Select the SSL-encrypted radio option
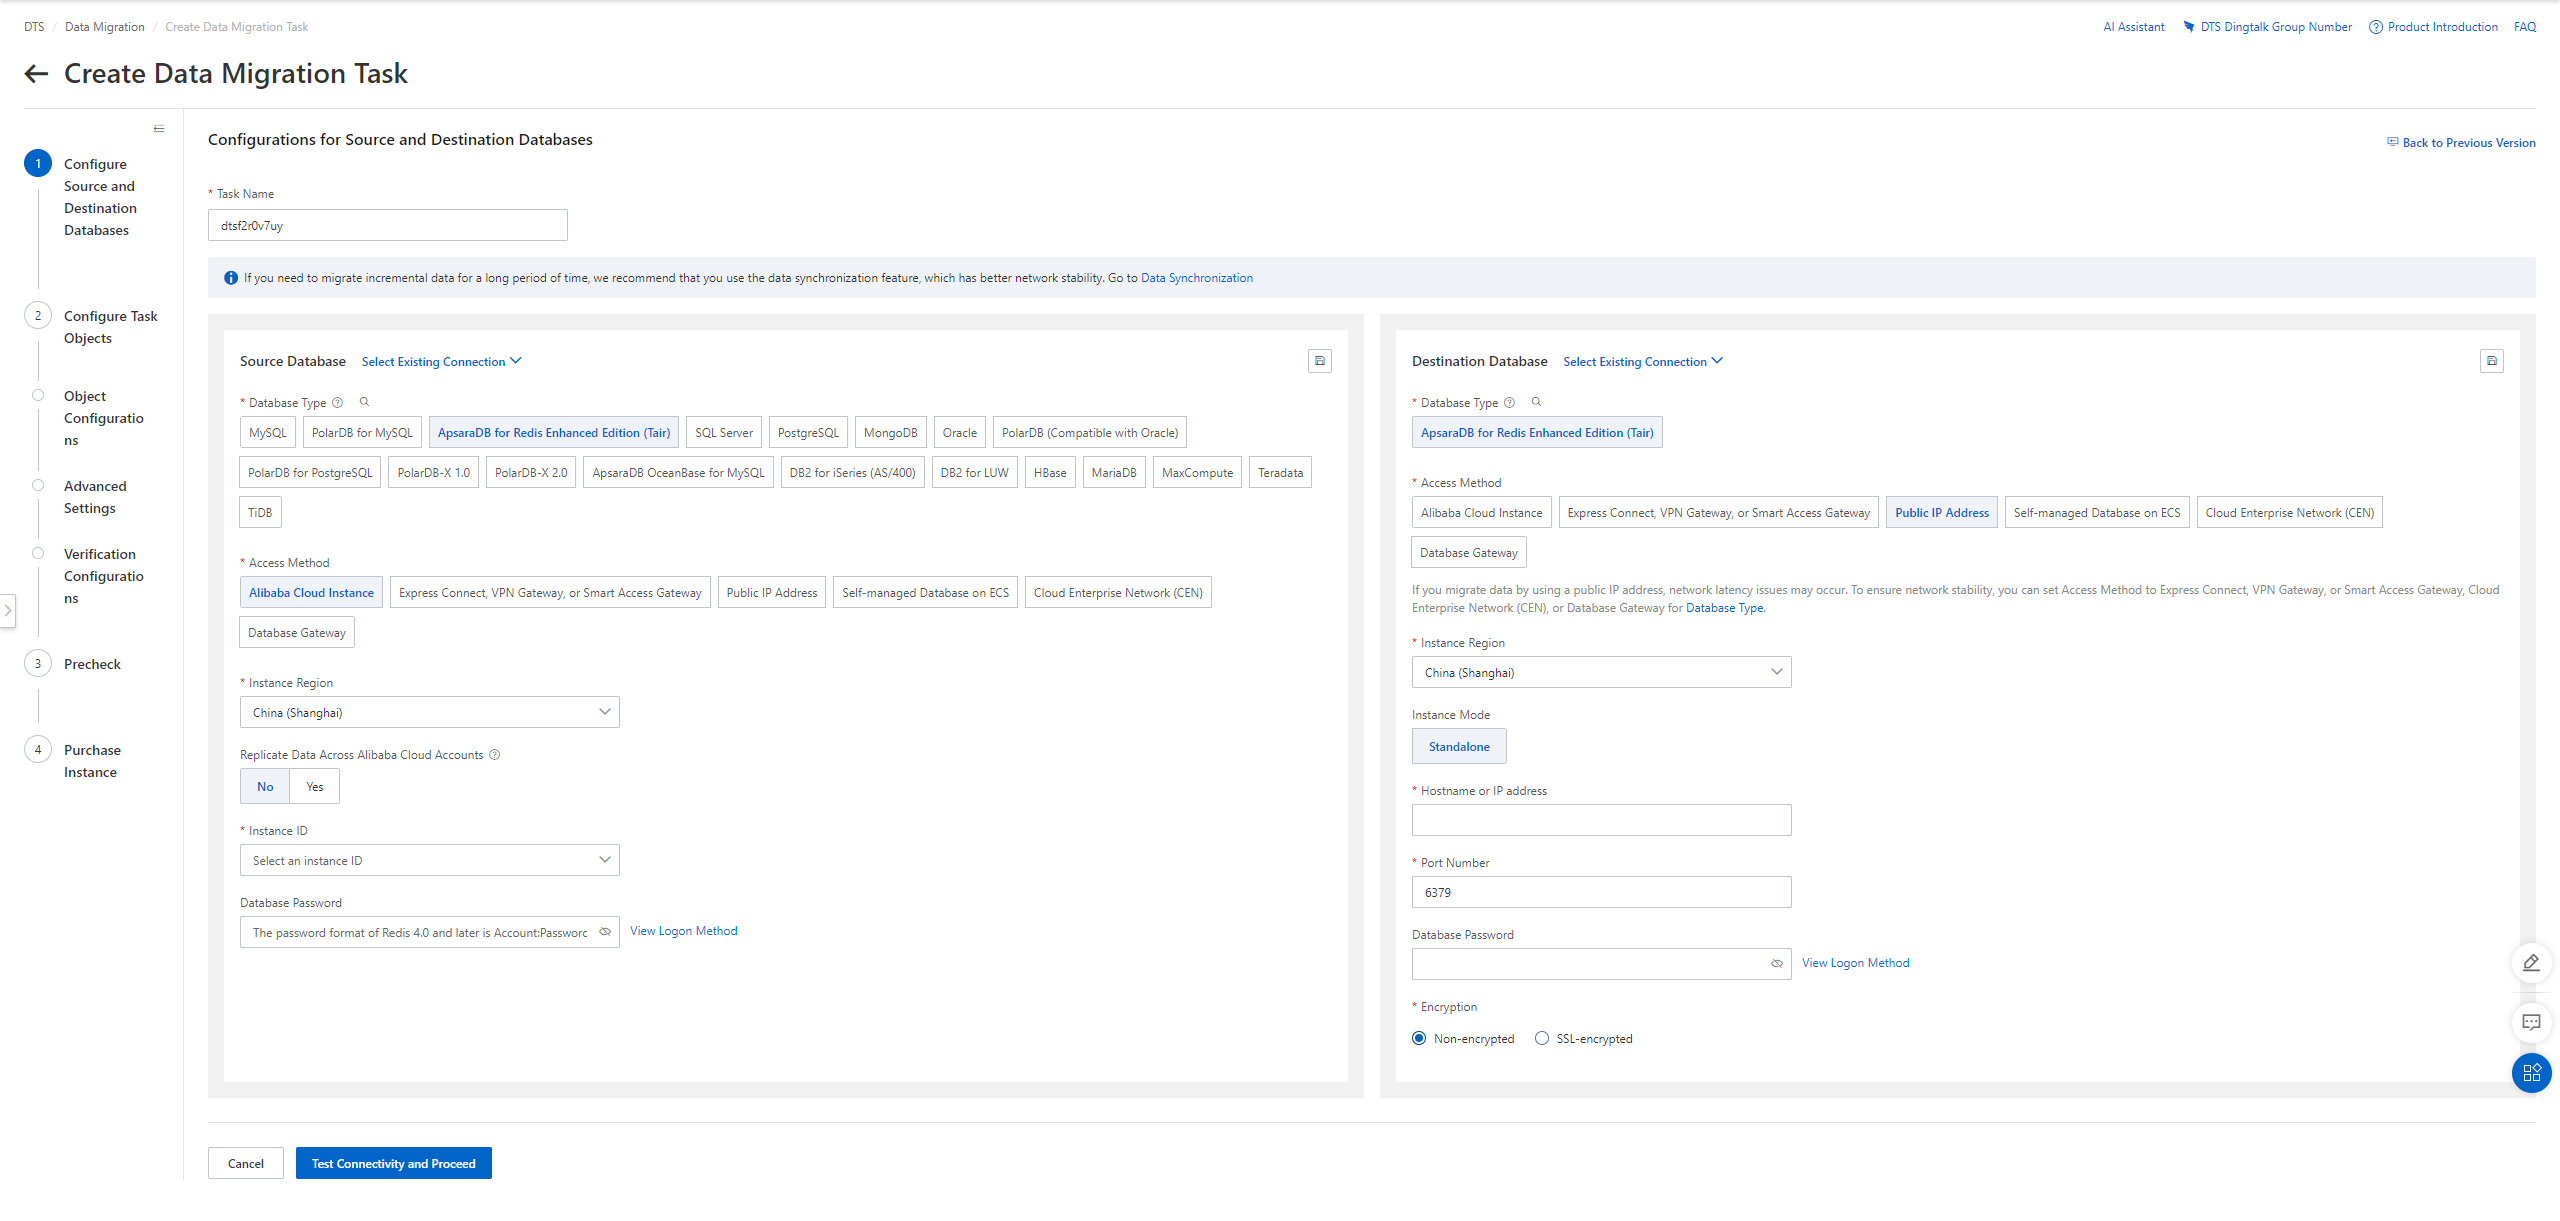The image size is (2560, 1221). point(1542,1039)
